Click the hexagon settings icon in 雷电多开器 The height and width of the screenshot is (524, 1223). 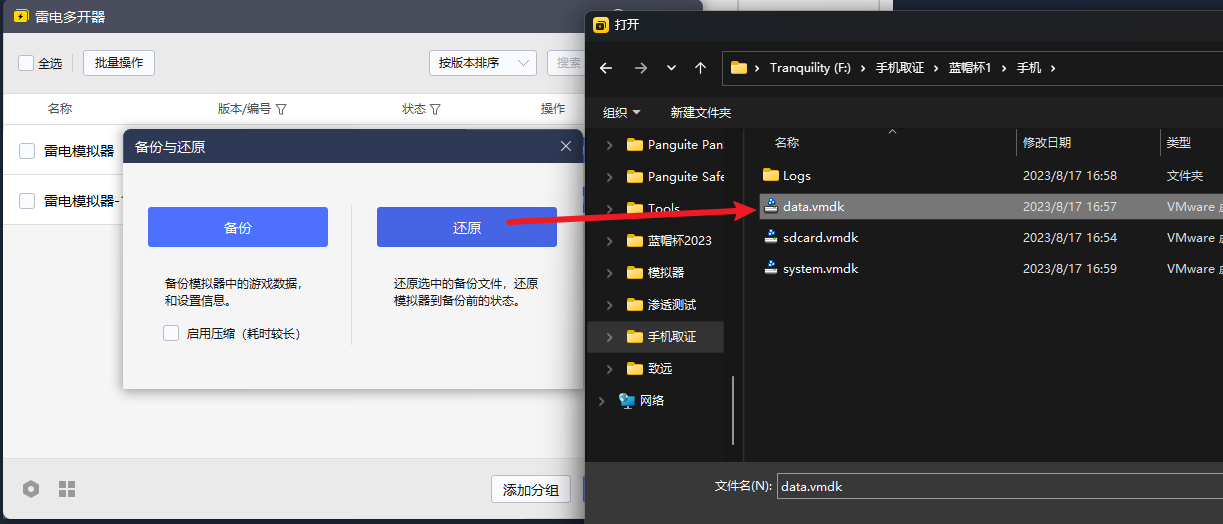(x=32, y=489)
